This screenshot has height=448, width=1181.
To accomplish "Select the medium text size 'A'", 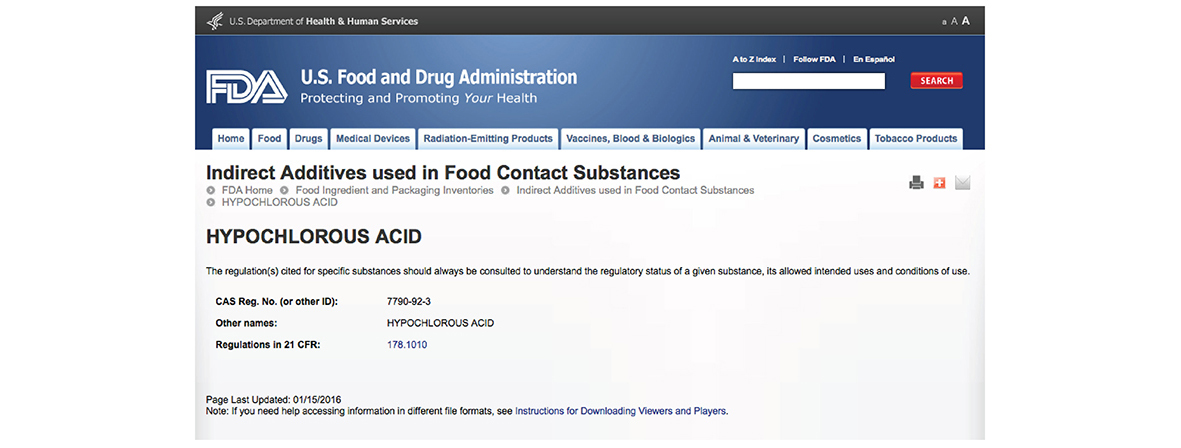I will point(954,21).
